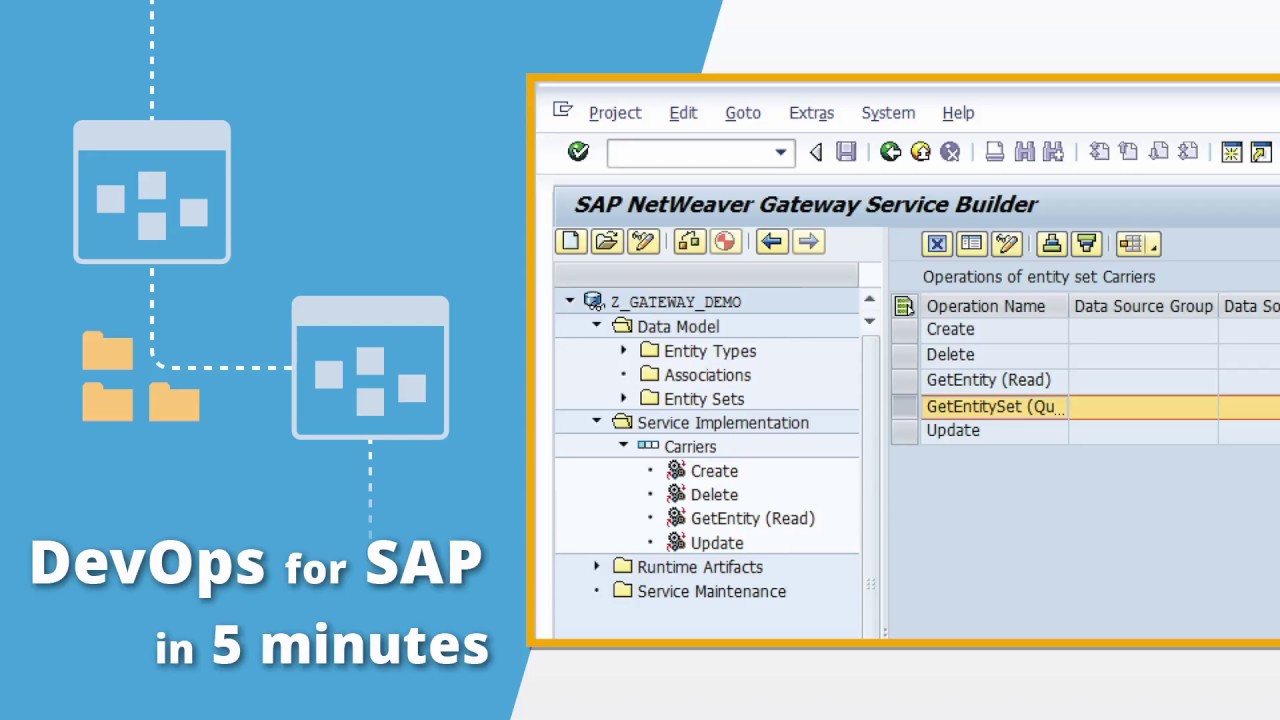The image size is (1280, 720).
Task: Click the SAP window menu icon left of Project
Action: [x=562, y=111]
